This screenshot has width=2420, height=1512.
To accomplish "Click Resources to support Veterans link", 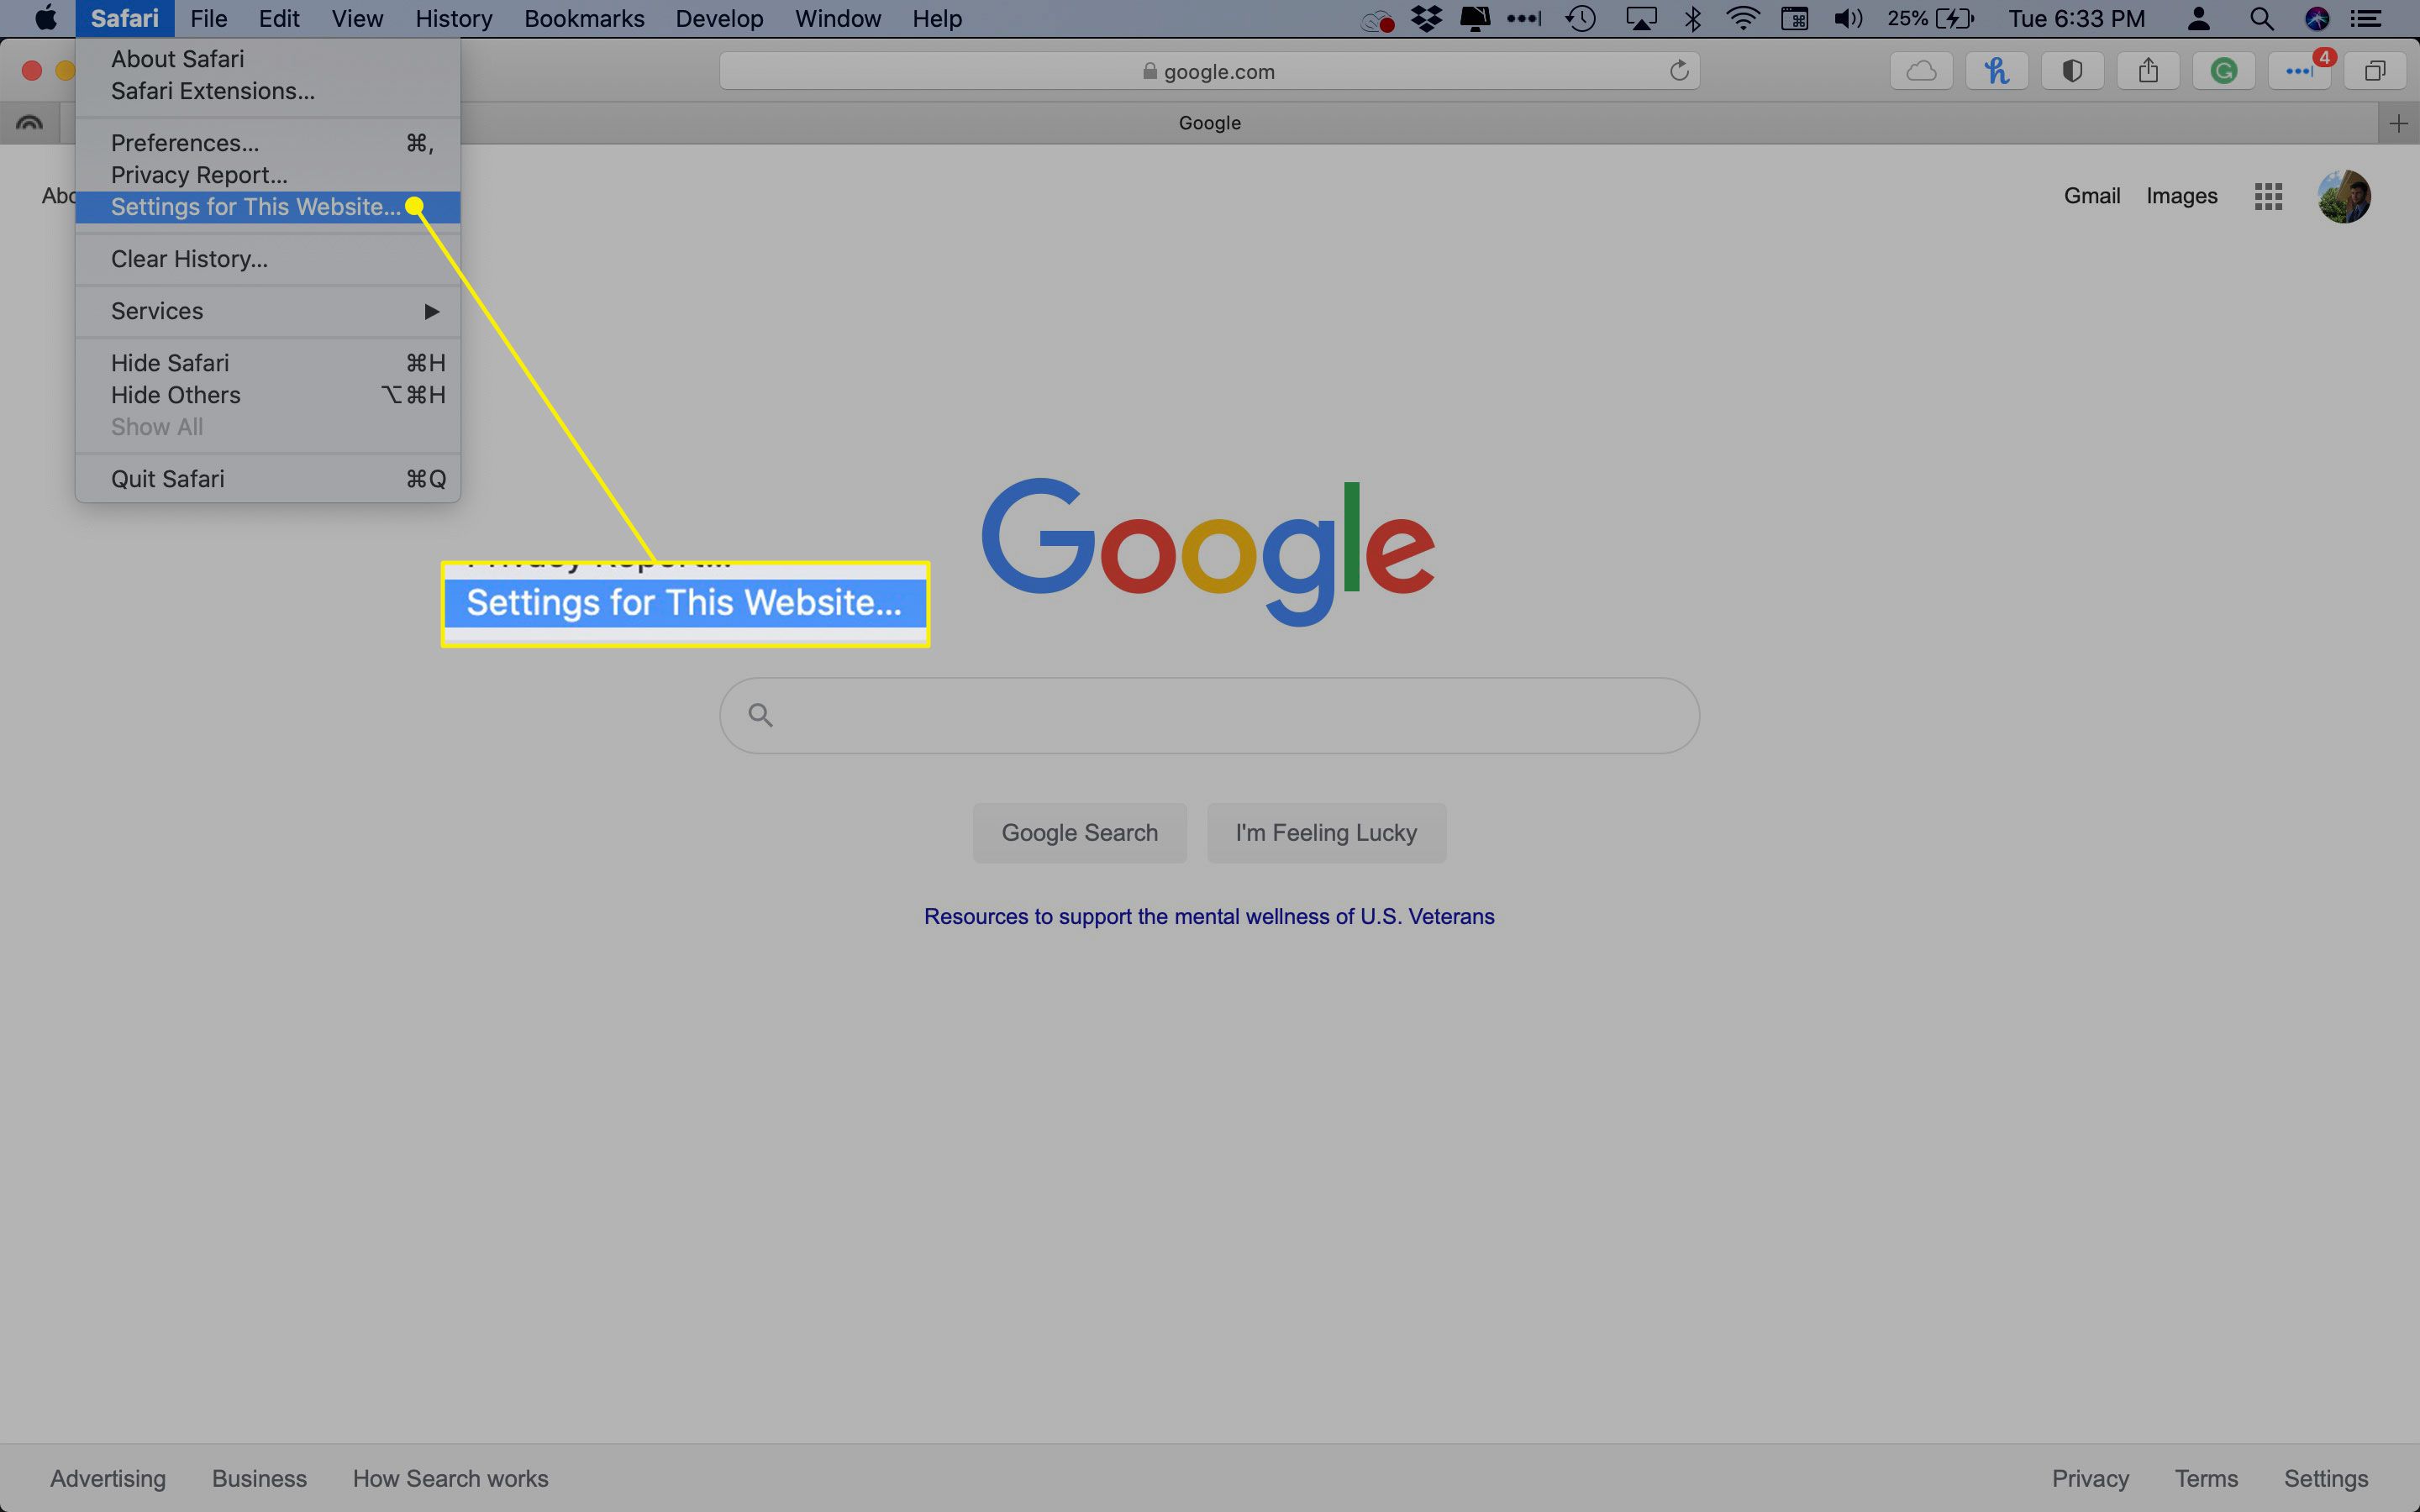I will pyautogui.click(x=1209, y=915).
